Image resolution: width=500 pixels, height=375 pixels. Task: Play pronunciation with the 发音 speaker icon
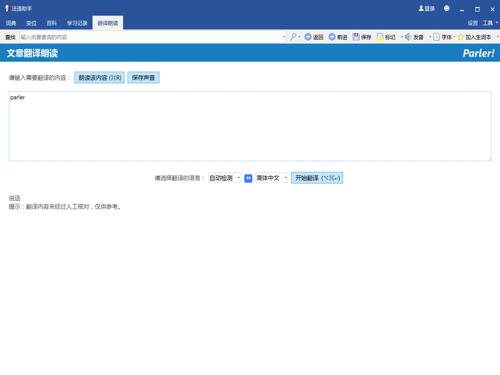tap(408, 37)
